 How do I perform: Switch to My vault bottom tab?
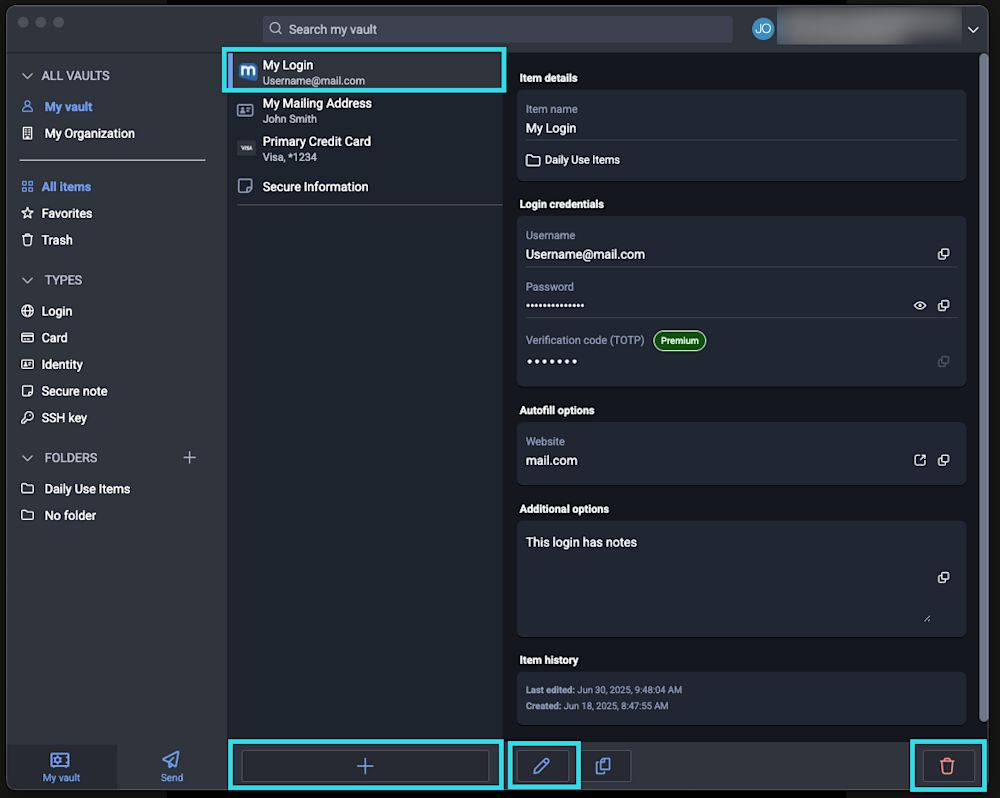[x=61, y=767]
